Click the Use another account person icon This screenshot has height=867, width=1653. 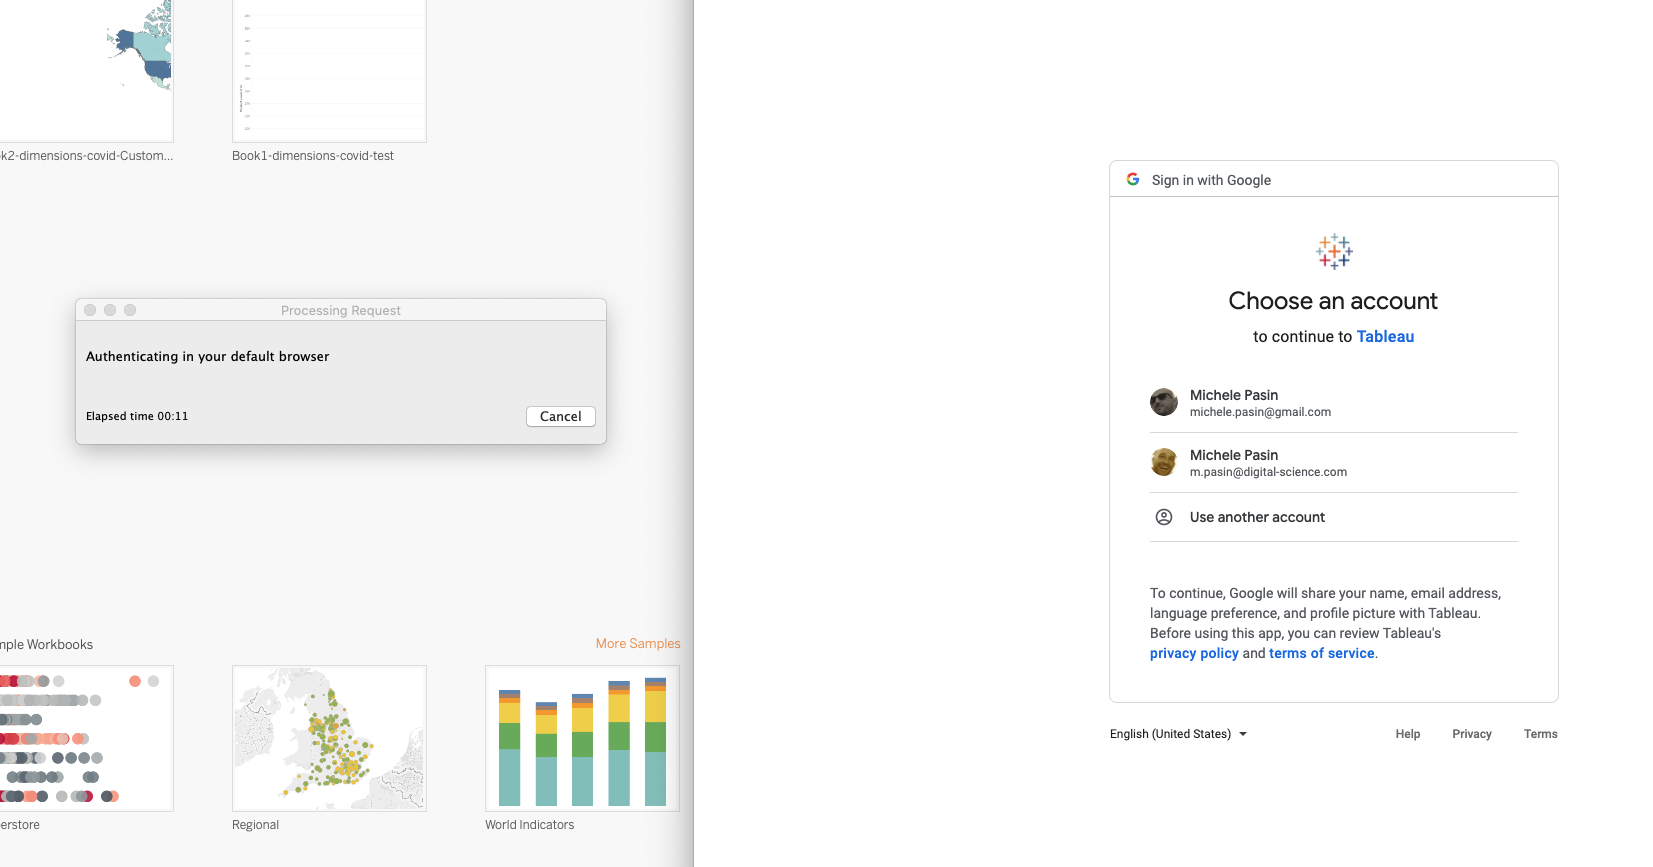[x=1164, y=517]
